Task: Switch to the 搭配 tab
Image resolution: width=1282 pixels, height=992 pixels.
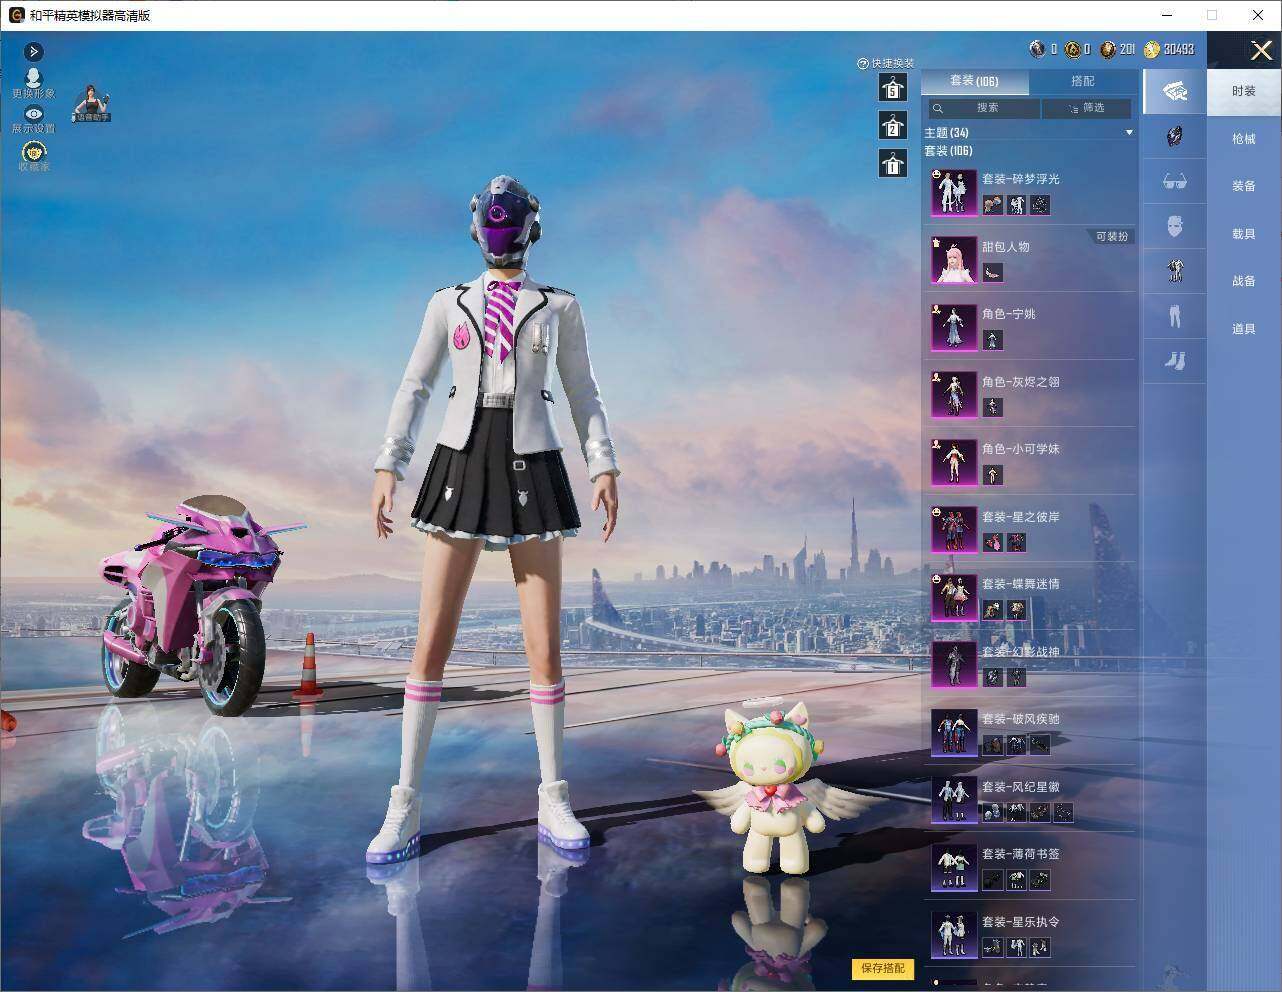Action: pos(1082,81)
